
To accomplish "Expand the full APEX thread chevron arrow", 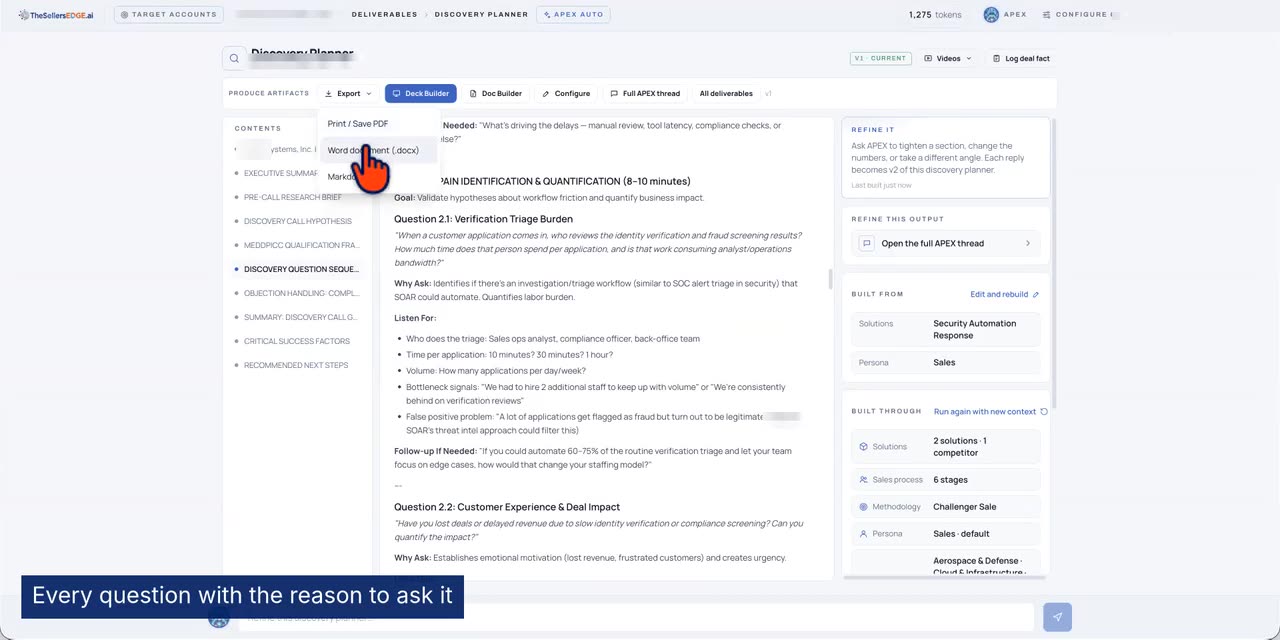I will 1028,243.
